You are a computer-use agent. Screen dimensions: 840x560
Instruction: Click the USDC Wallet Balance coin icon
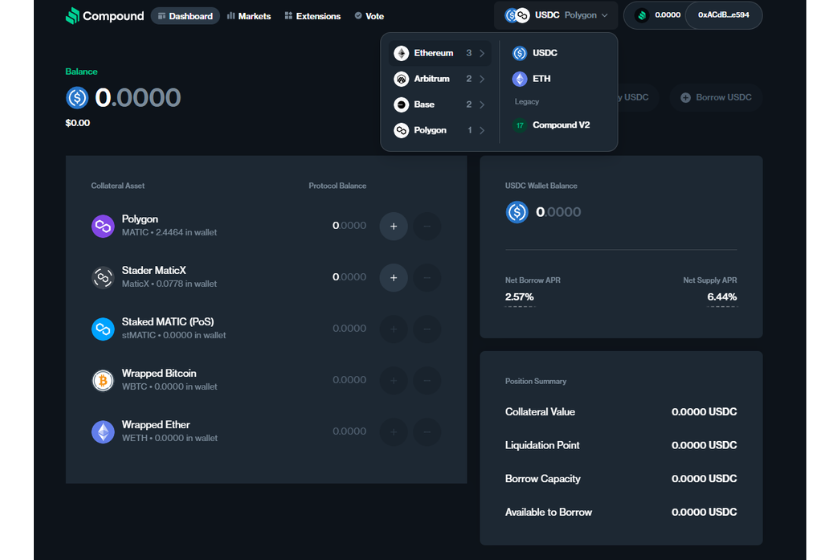pyautogui.click(x=517, y=212)
